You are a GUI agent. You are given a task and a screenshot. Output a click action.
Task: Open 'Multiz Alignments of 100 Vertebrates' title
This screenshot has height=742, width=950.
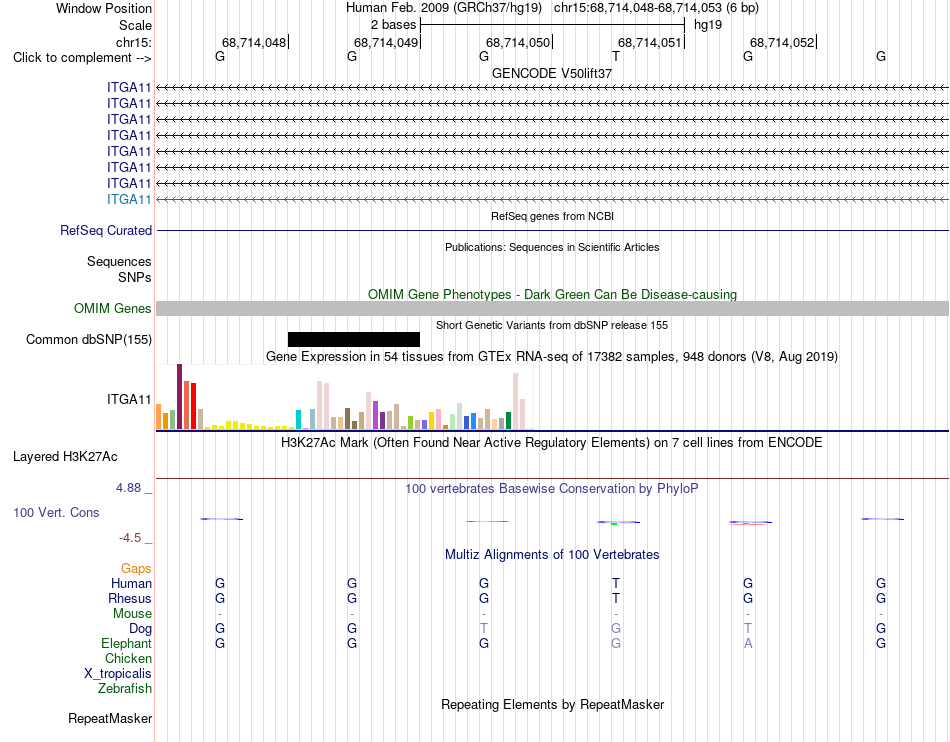point(552,554)
